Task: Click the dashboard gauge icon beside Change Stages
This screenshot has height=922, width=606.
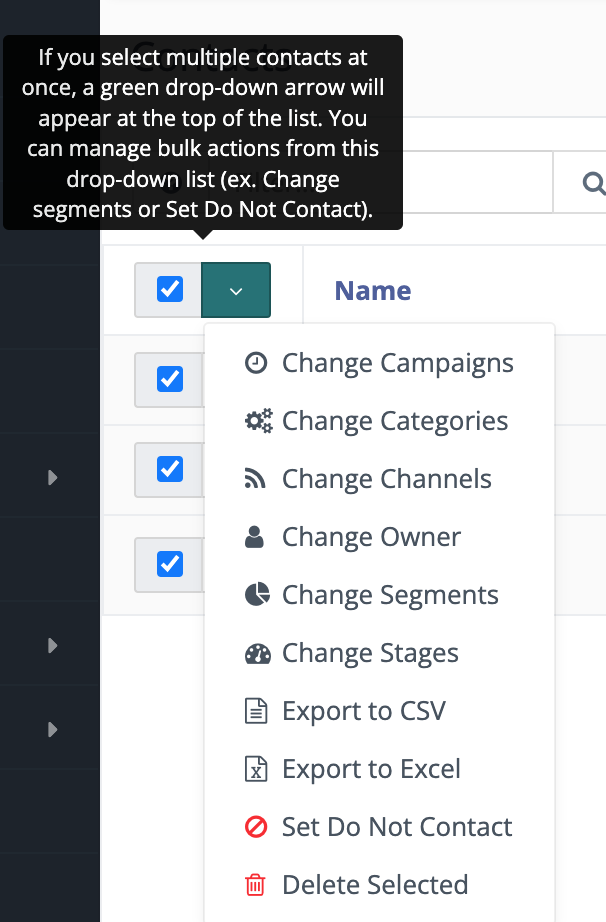Action: (x=257, y=653)
